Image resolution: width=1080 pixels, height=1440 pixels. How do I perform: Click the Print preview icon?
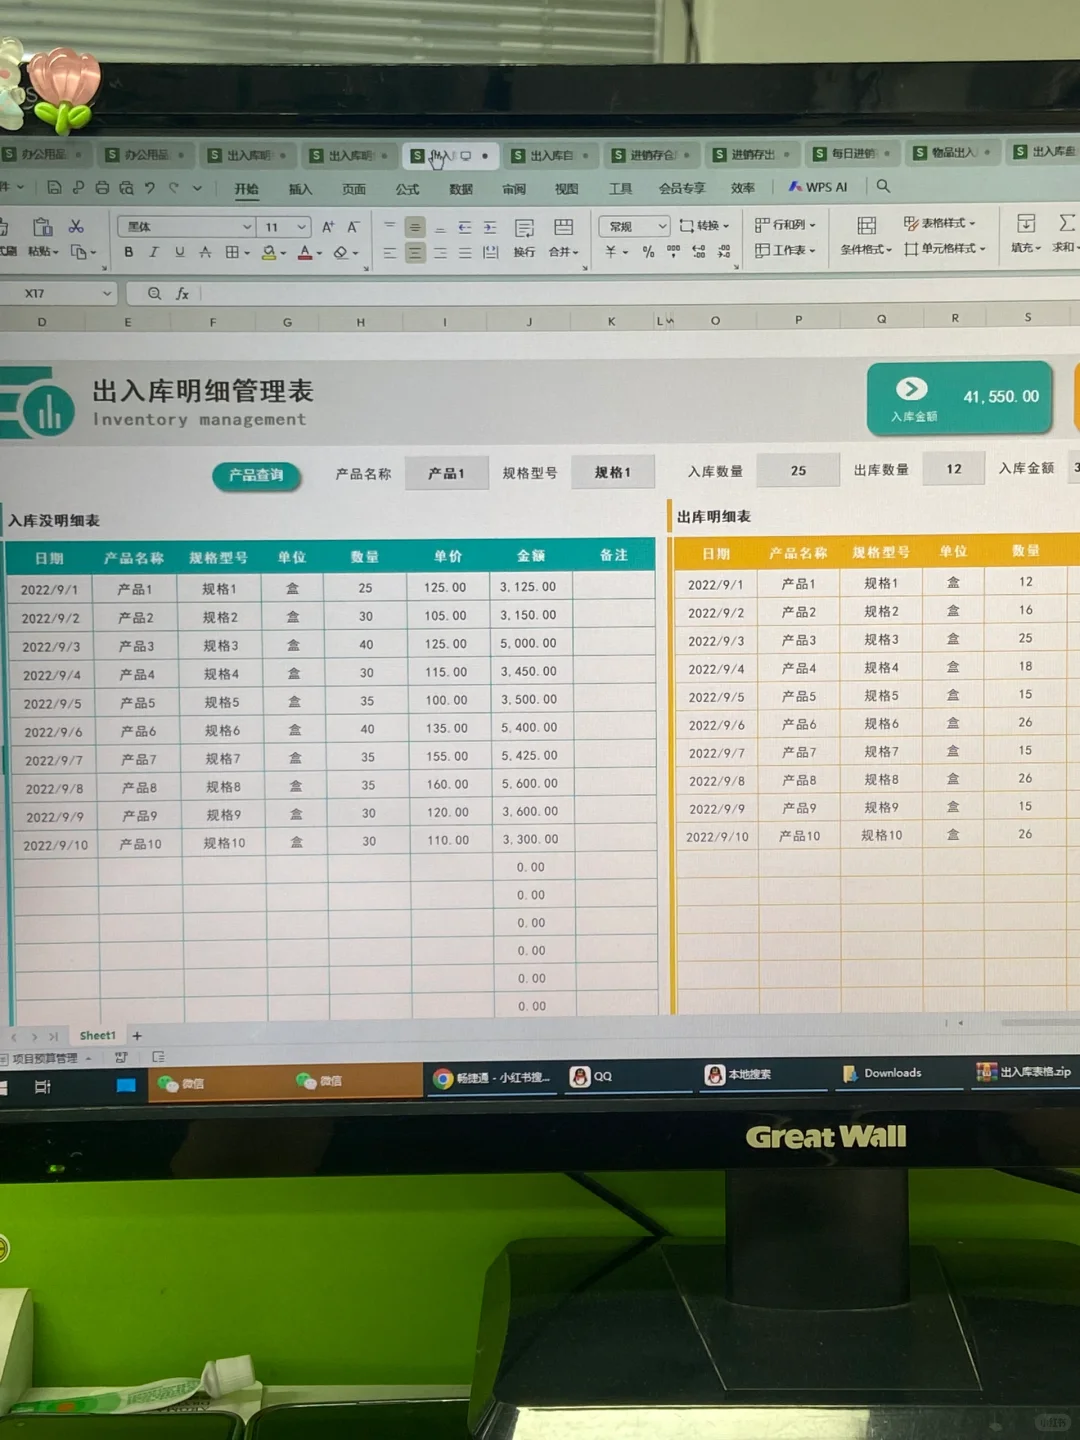[x=126, y=187]
